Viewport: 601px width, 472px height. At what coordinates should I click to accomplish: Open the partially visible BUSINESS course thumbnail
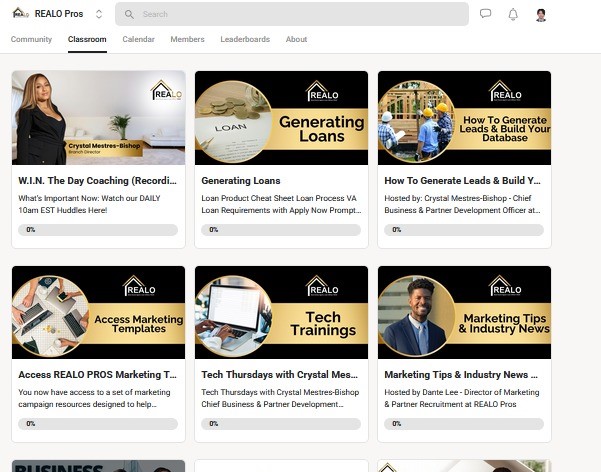[99, 466]
